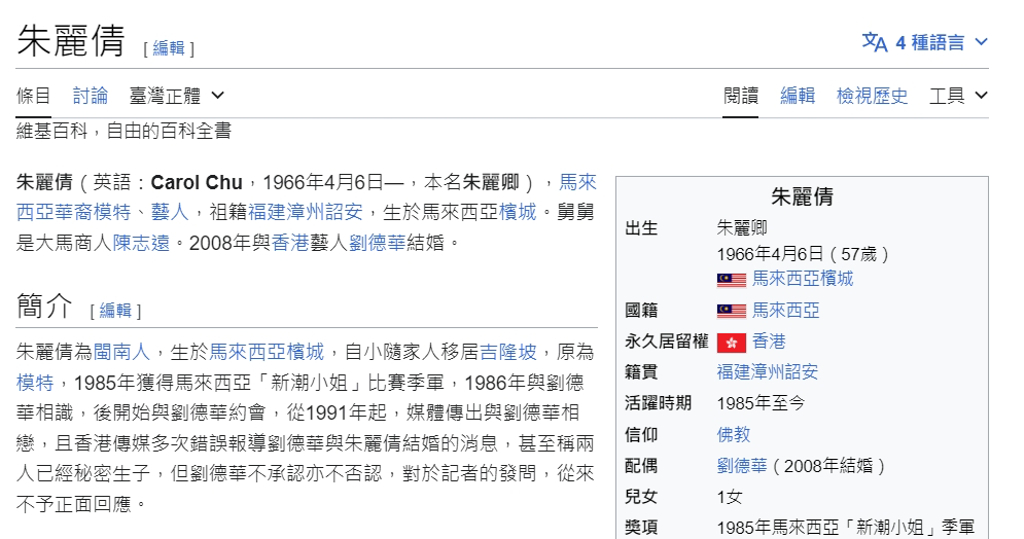
Task: Click the 永久居留權 label in infobox
Action: (x=667, y=341)
